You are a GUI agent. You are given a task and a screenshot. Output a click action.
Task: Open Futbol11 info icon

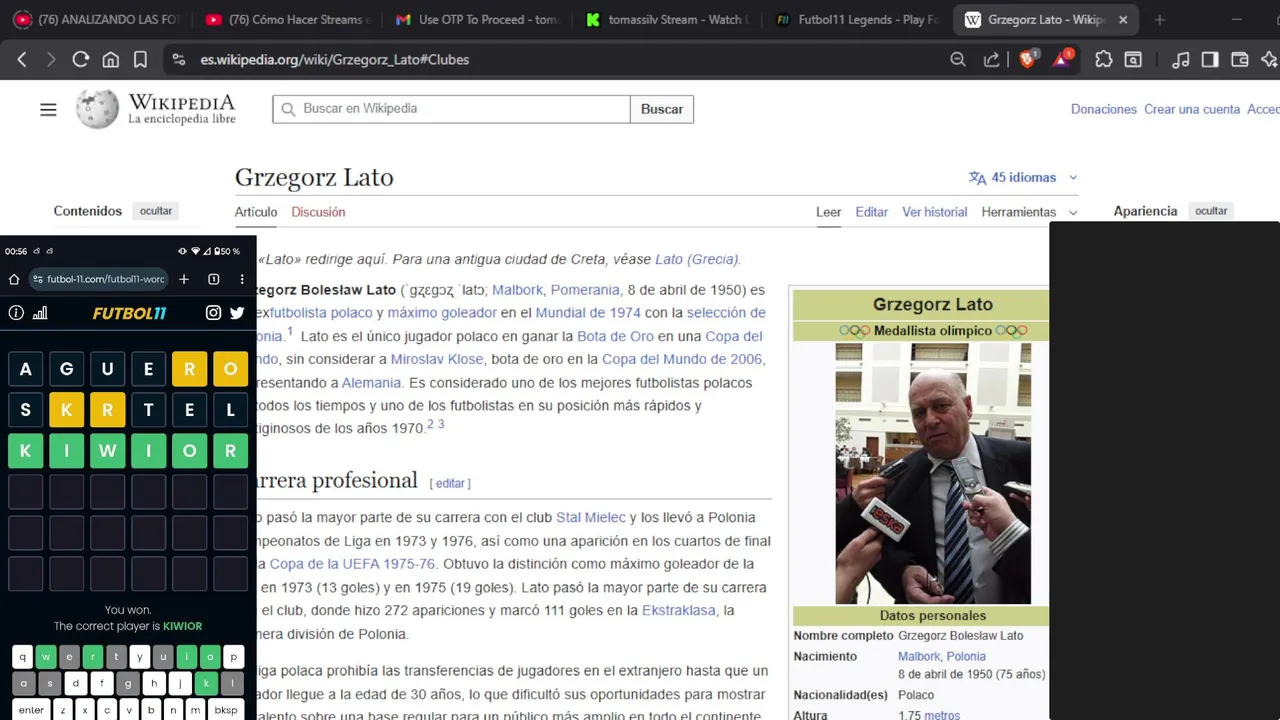(16, 313)
